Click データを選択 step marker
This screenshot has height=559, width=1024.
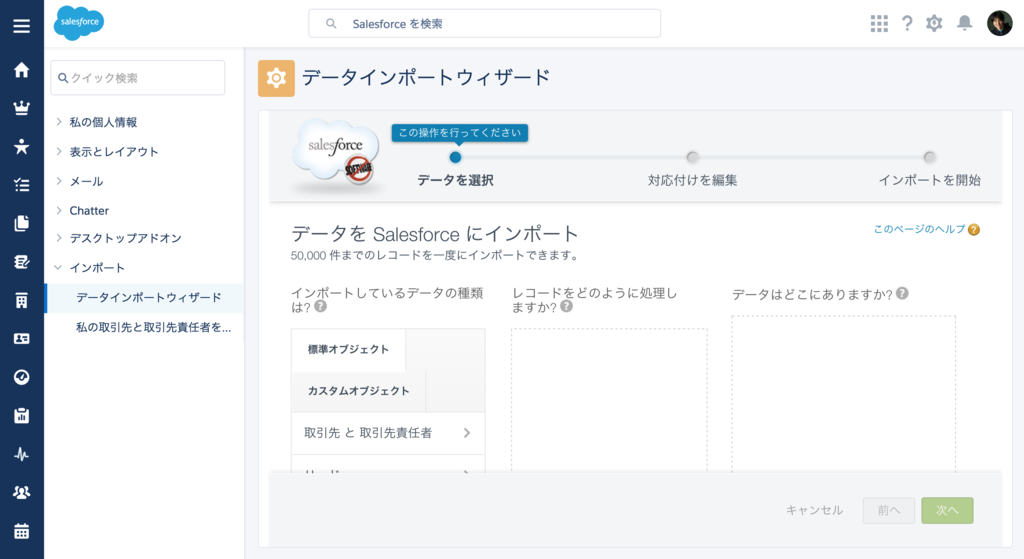pyautogui.click(x=455, y=157)
